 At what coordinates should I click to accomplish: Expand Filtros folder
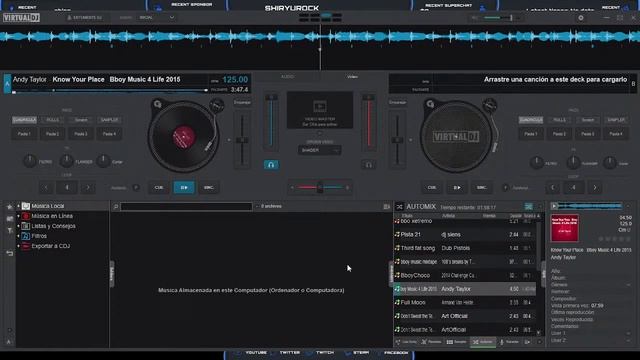click(x=18, y=236)
